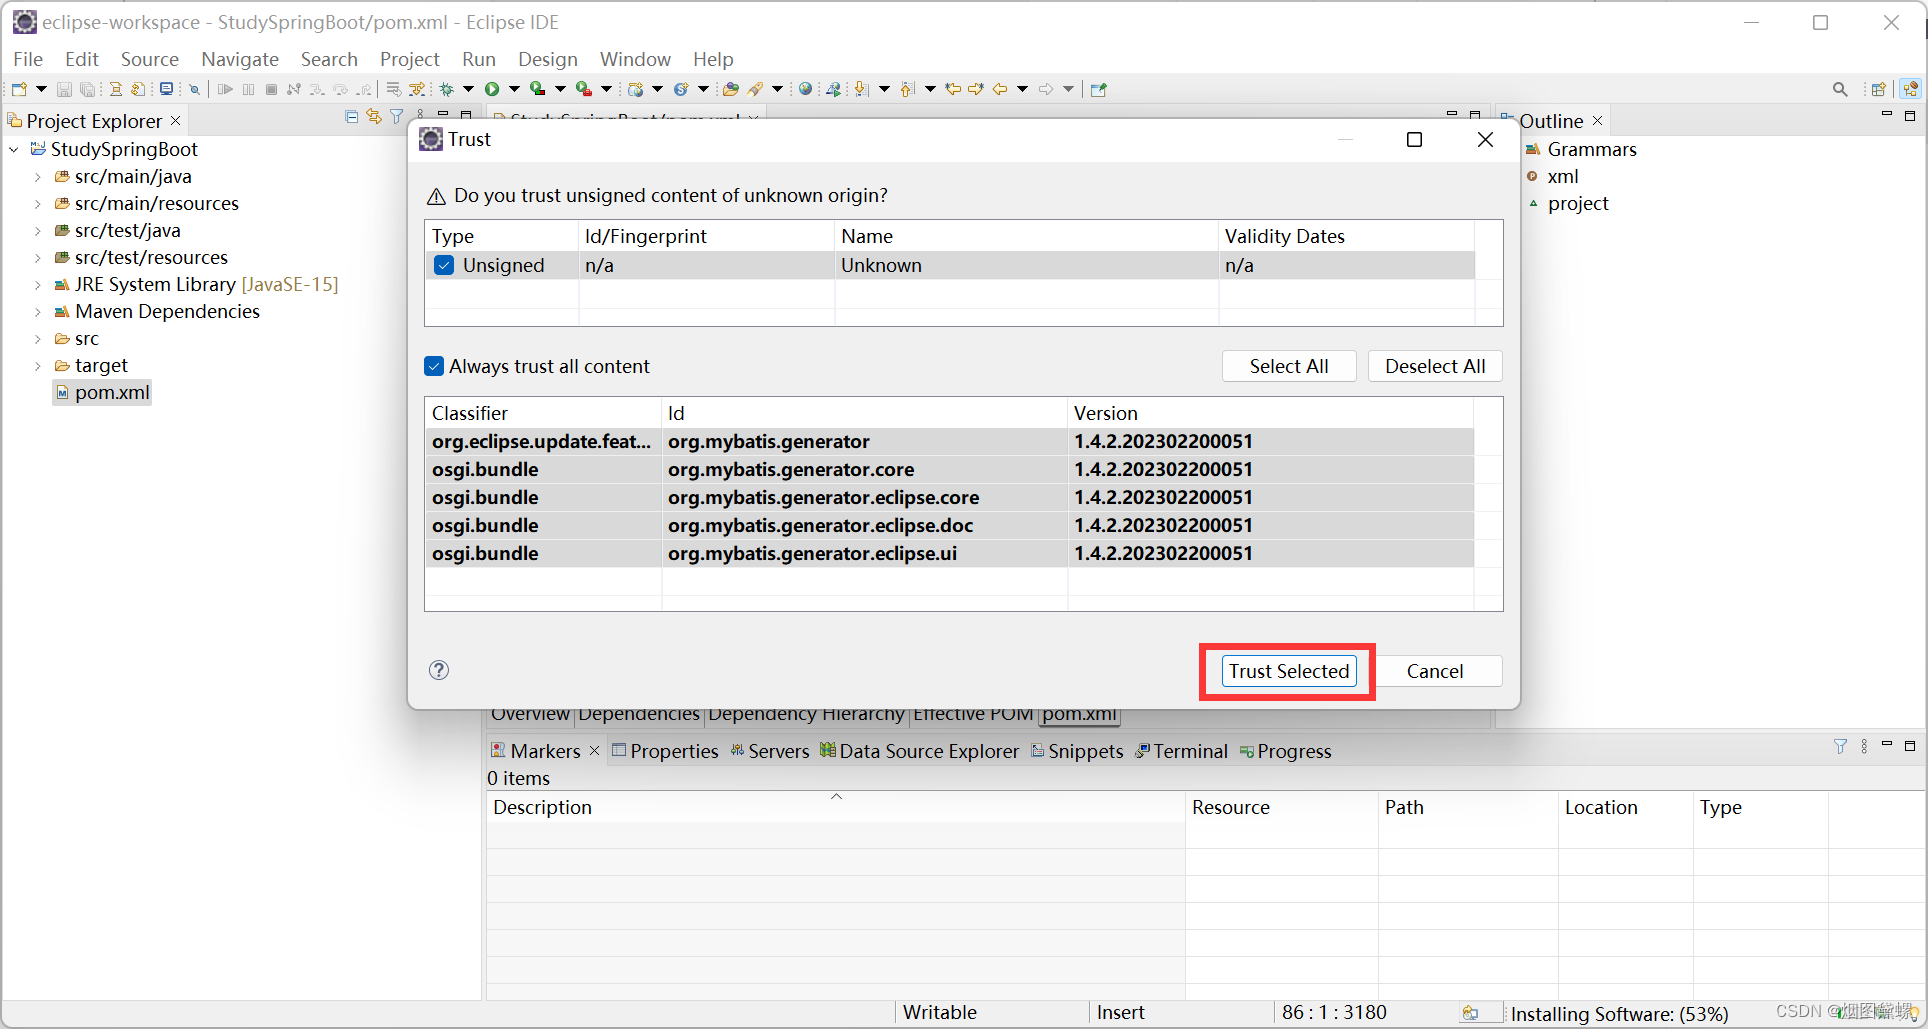Open the Markers view menu dots icon

point(1864,746)
